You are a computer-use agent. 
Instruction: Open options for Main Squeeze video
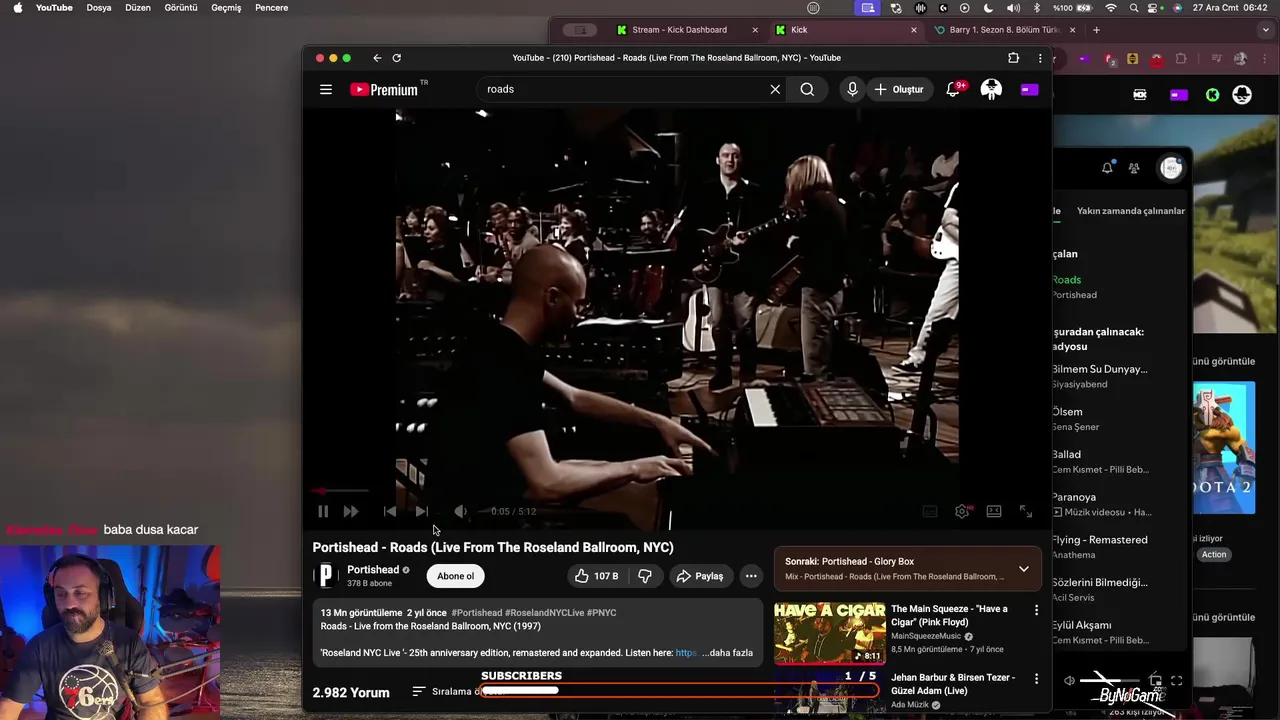click(1036, 610)
